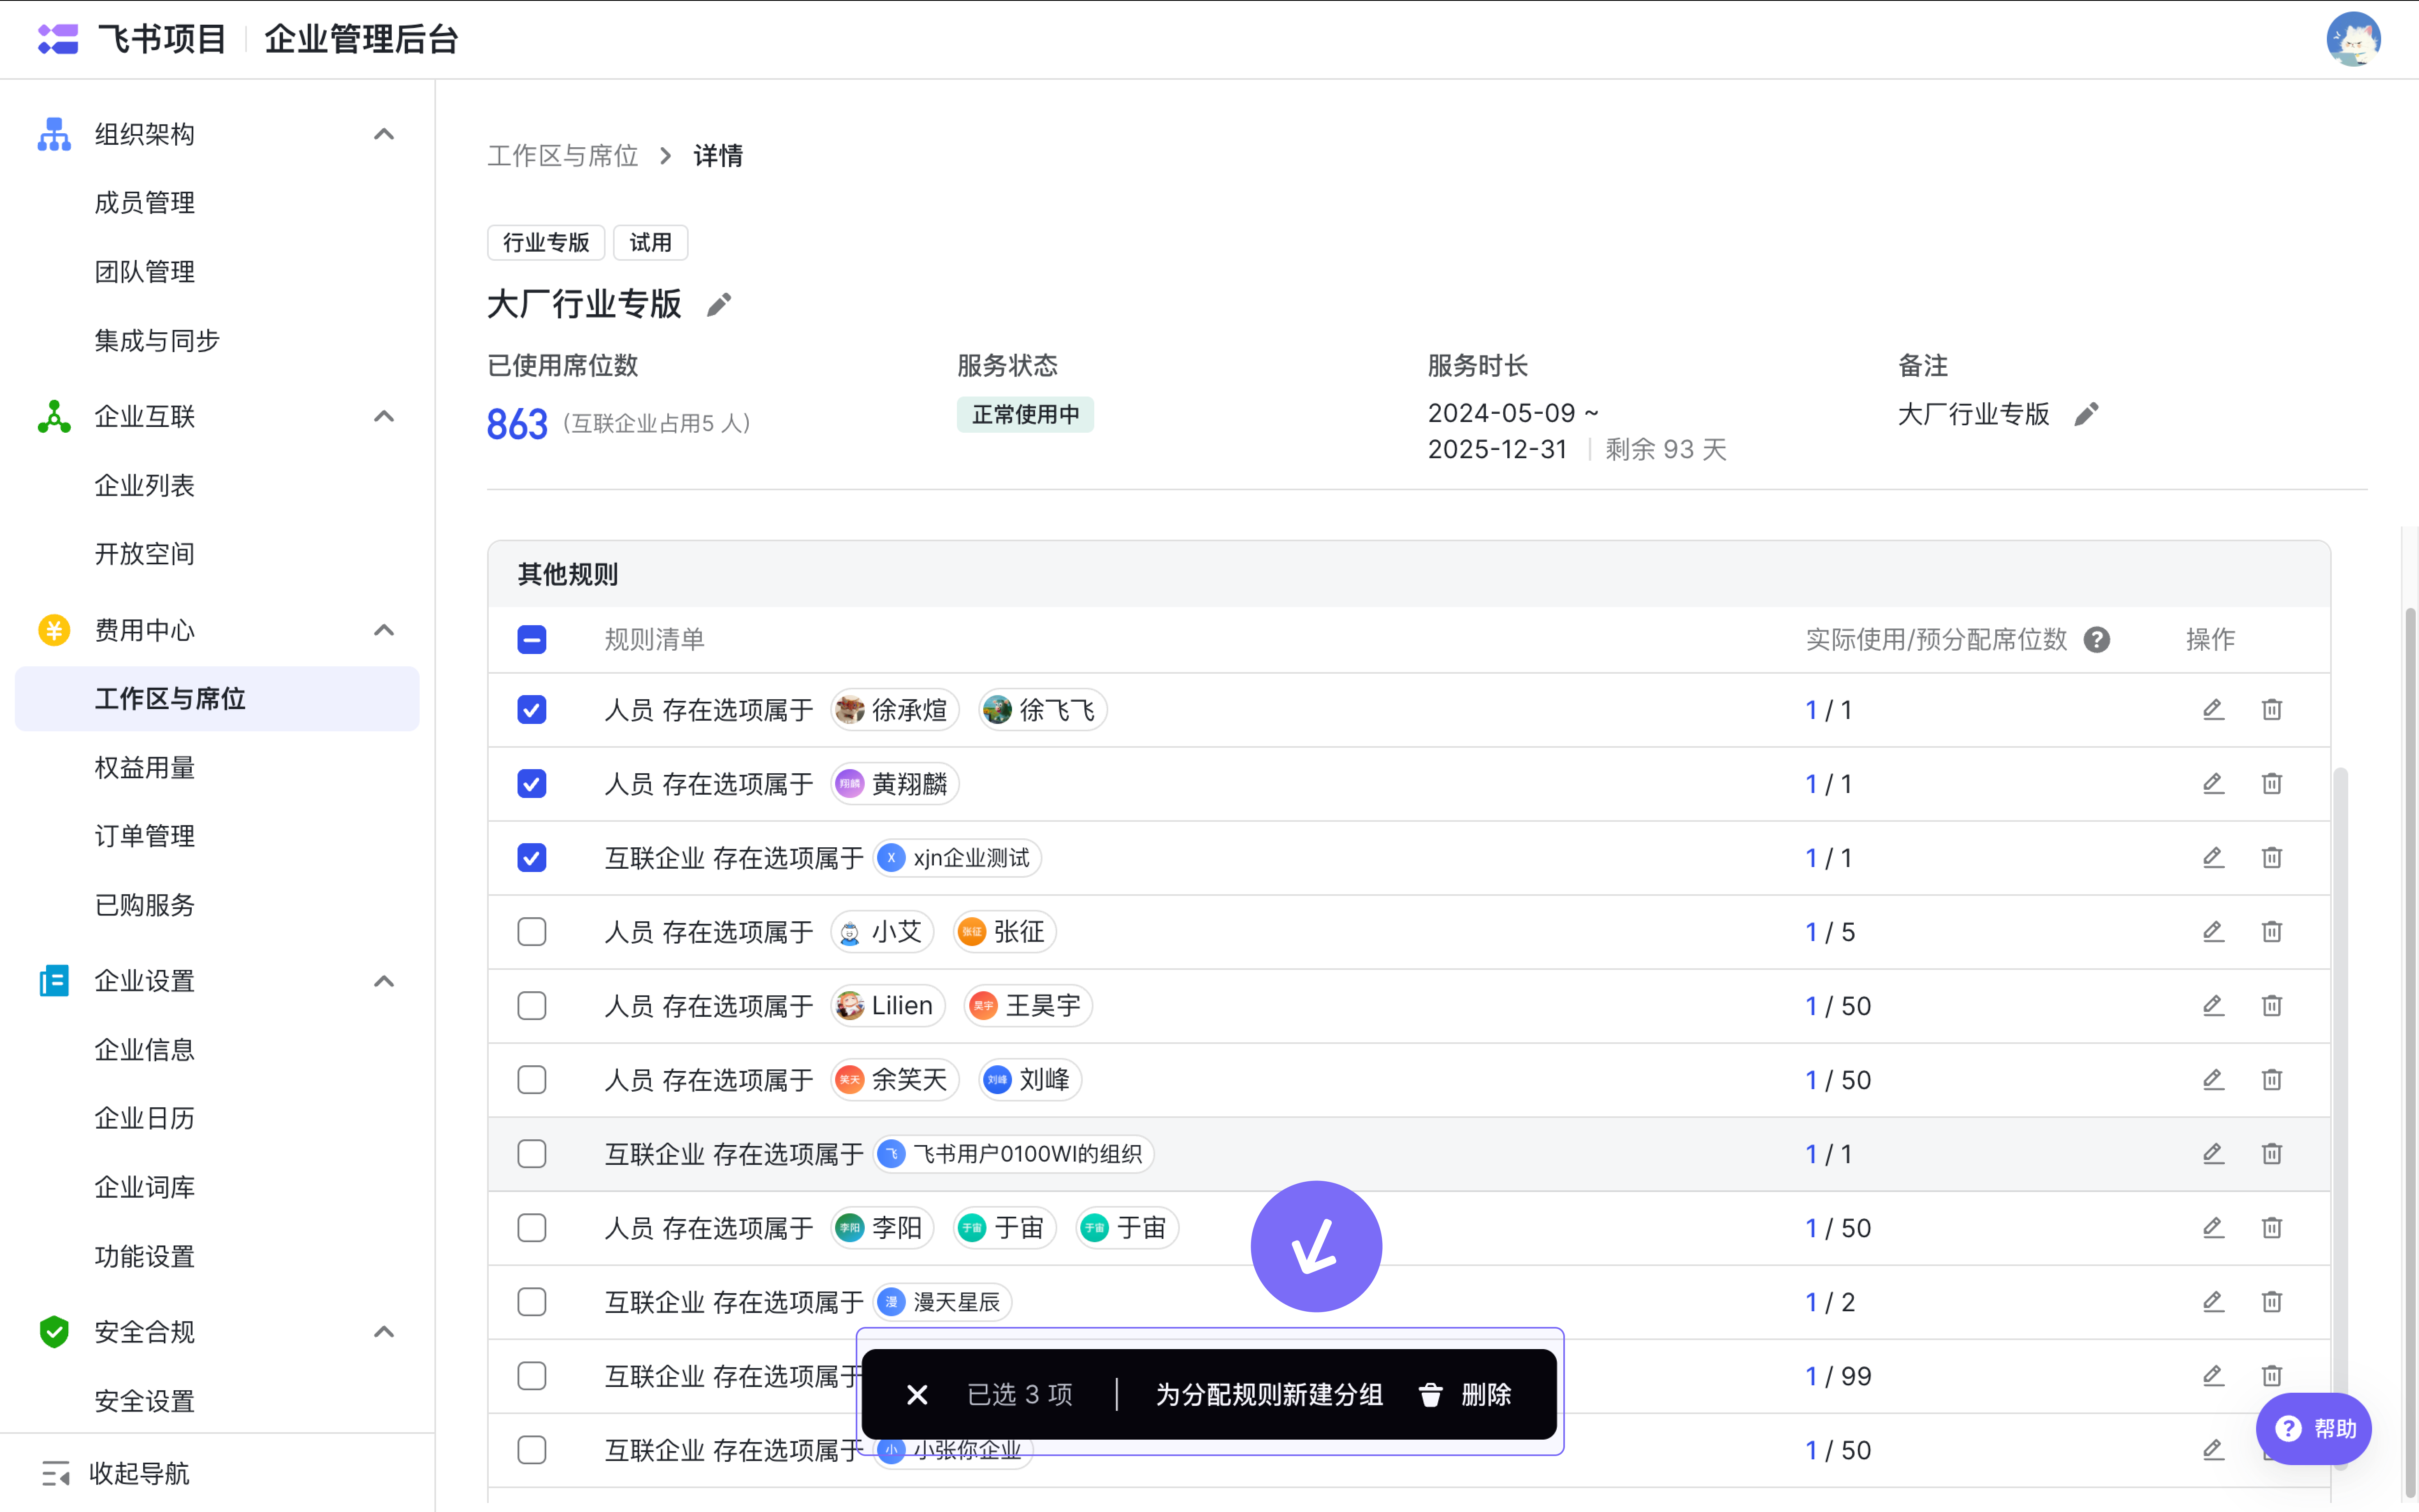Delete the 黄翔麟 rule
The width and height of the screenshot is (2419, 1512).
(x=2272, y=784)
